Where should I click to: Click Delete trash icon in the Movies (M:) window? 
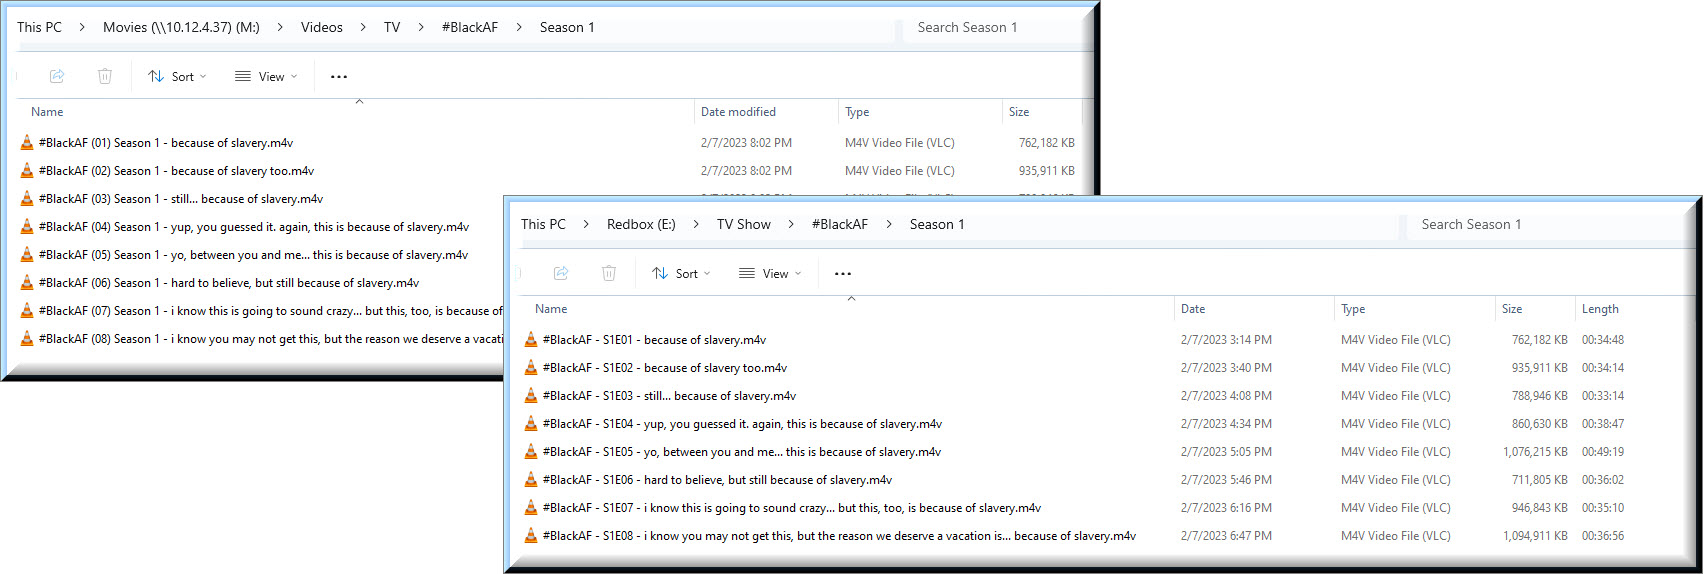click(105, 76)
